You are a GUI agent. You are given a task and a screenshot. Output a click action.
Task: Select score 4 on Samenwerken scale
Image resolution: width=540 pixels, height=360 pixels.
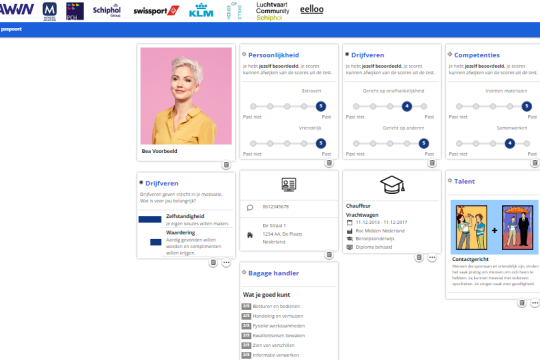(510, 143)
